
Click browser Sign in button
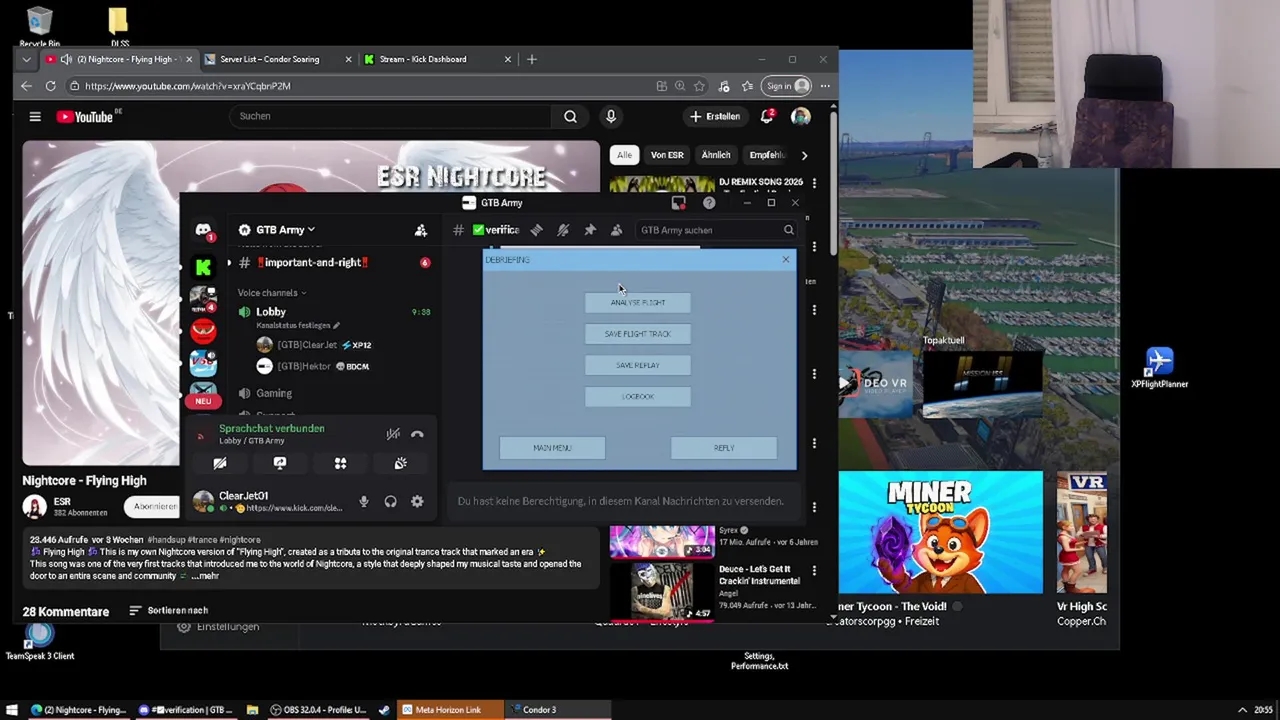[x=786, y=86]
